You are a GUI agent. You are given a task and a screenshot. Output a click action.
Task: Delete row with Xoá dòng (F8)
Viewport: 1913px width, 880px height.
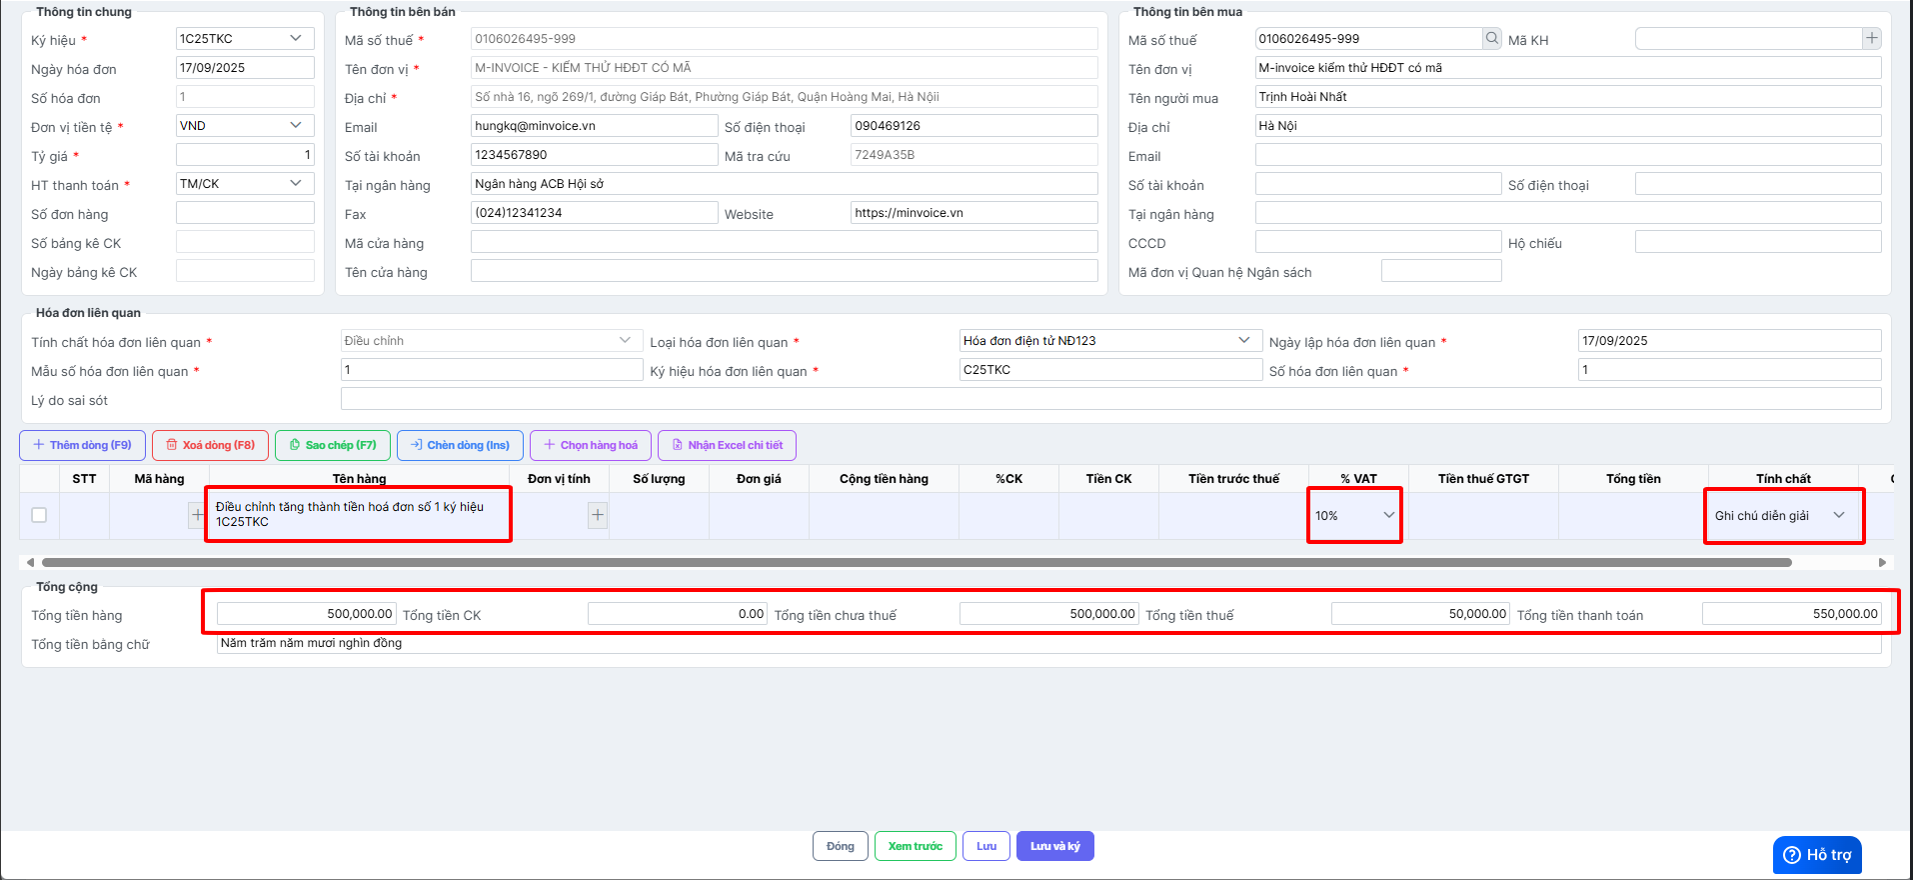pos(210,445)
